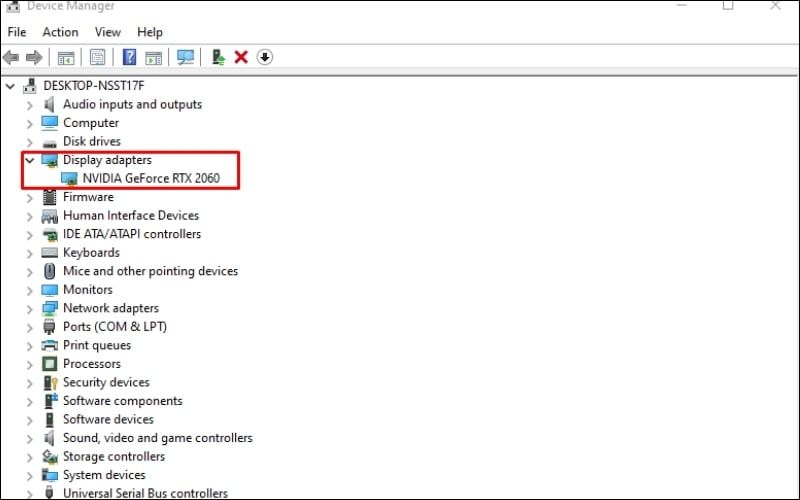The height and width of the screenshot is (500, 800).
Task: Click the IDE ATA/ATAPI controllers icon
Action: (49, 235)
